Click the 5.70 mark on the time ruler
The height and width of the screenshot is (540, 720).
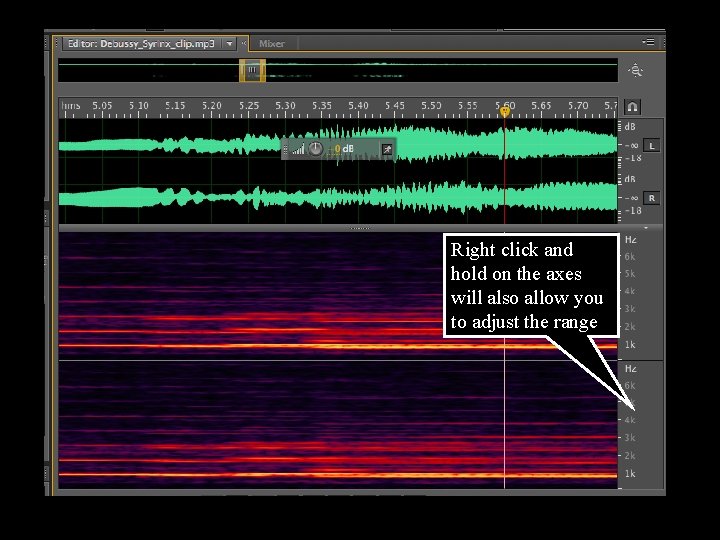(x=578, y=106)
